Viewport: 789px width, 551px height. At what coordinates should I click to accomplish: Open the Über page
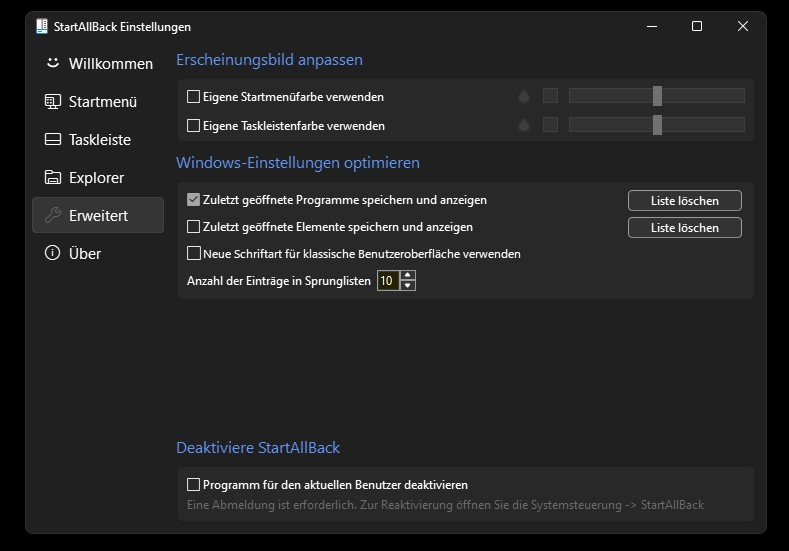(98, 253)
